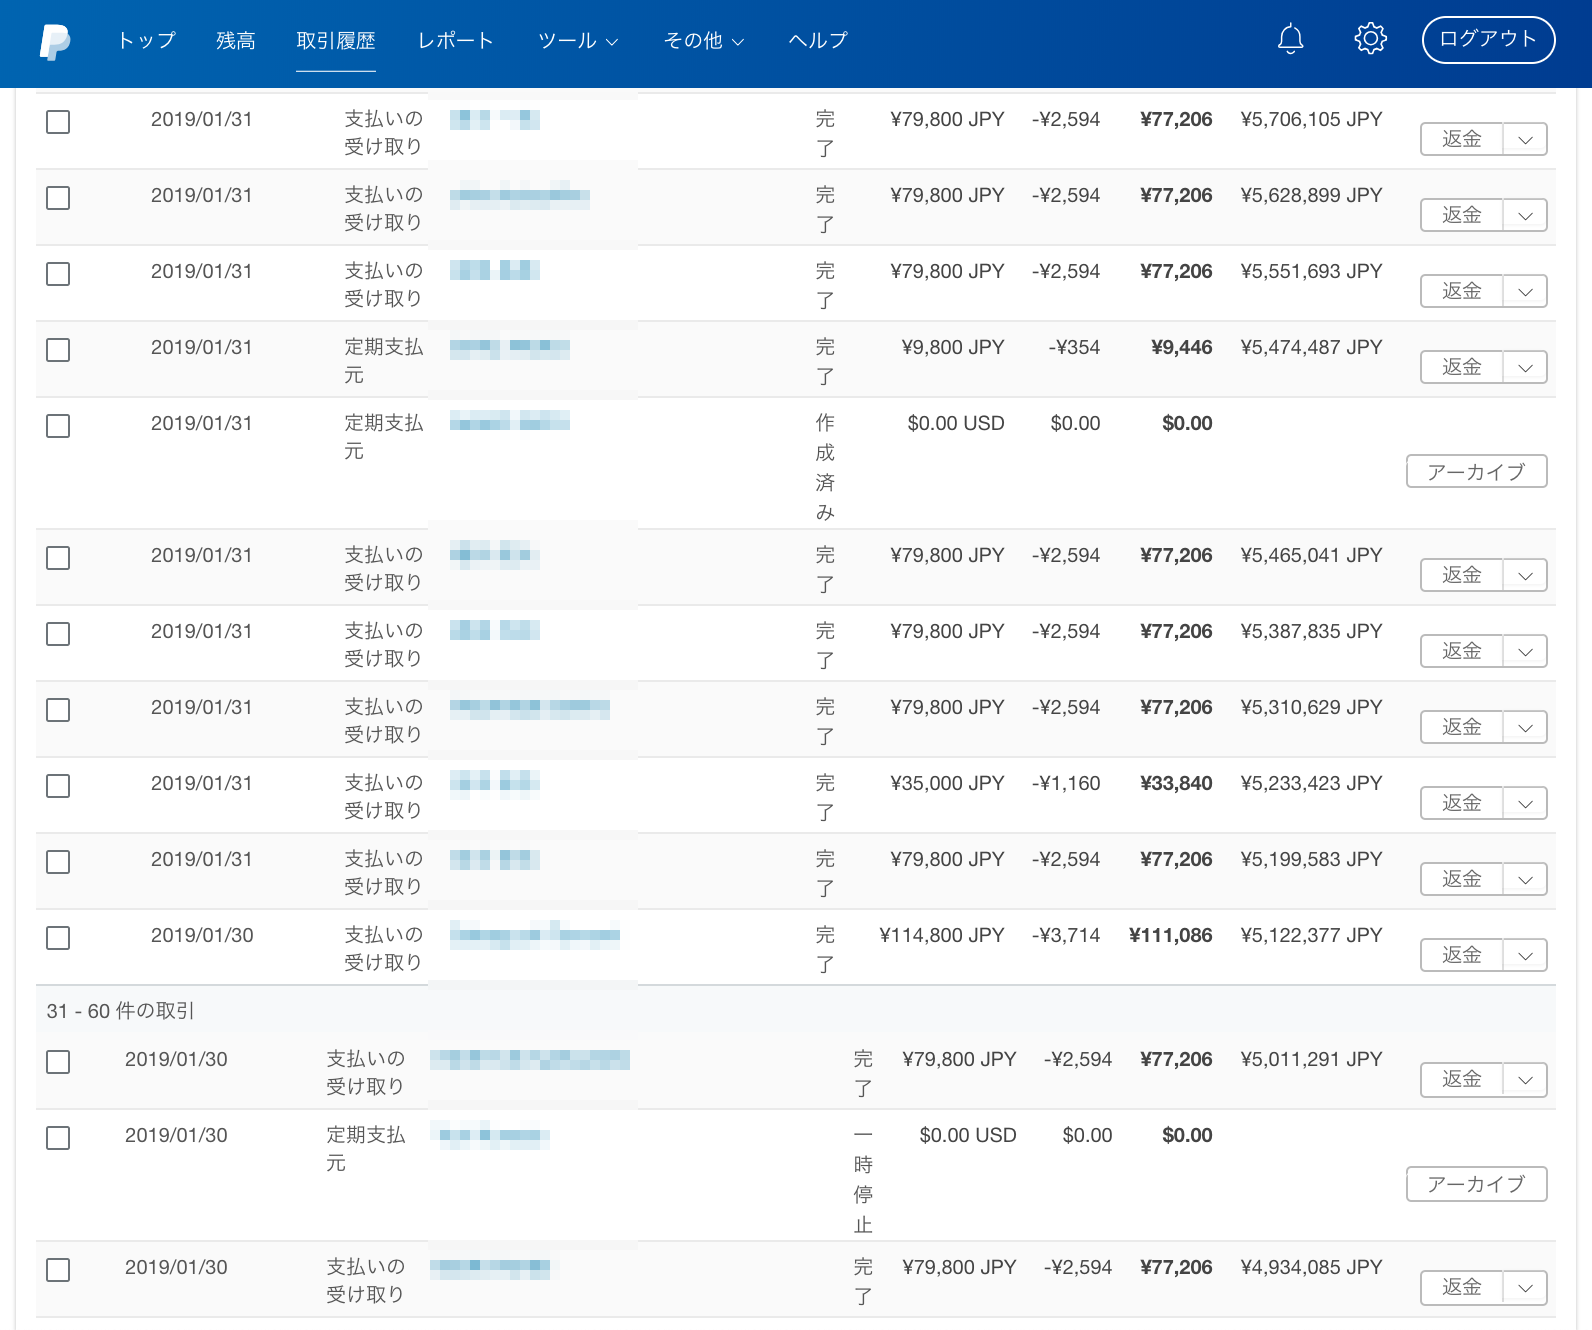Viewport: 1592px width, 1330px height.
Task: Open the notifications bell icon
Action: tap(1291, 39)
